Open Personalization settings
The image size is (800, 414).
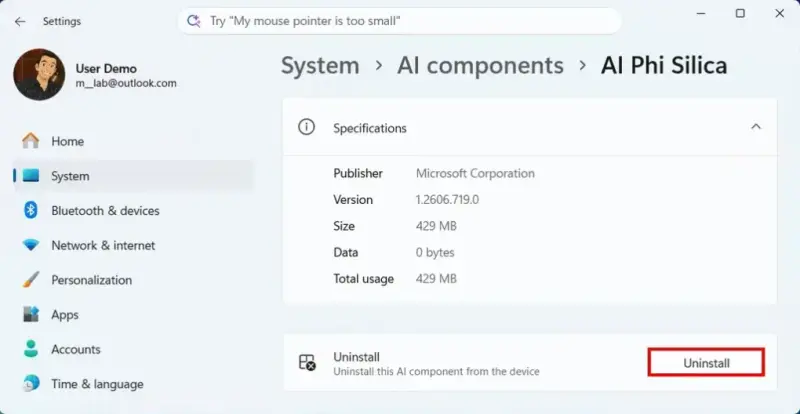(x=133, y=280)
